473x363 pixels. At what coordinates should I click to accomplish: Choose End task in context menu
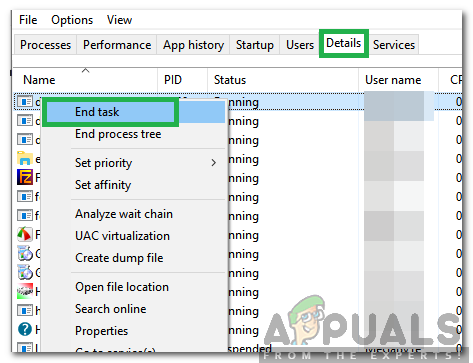click(x=134, y=112)
